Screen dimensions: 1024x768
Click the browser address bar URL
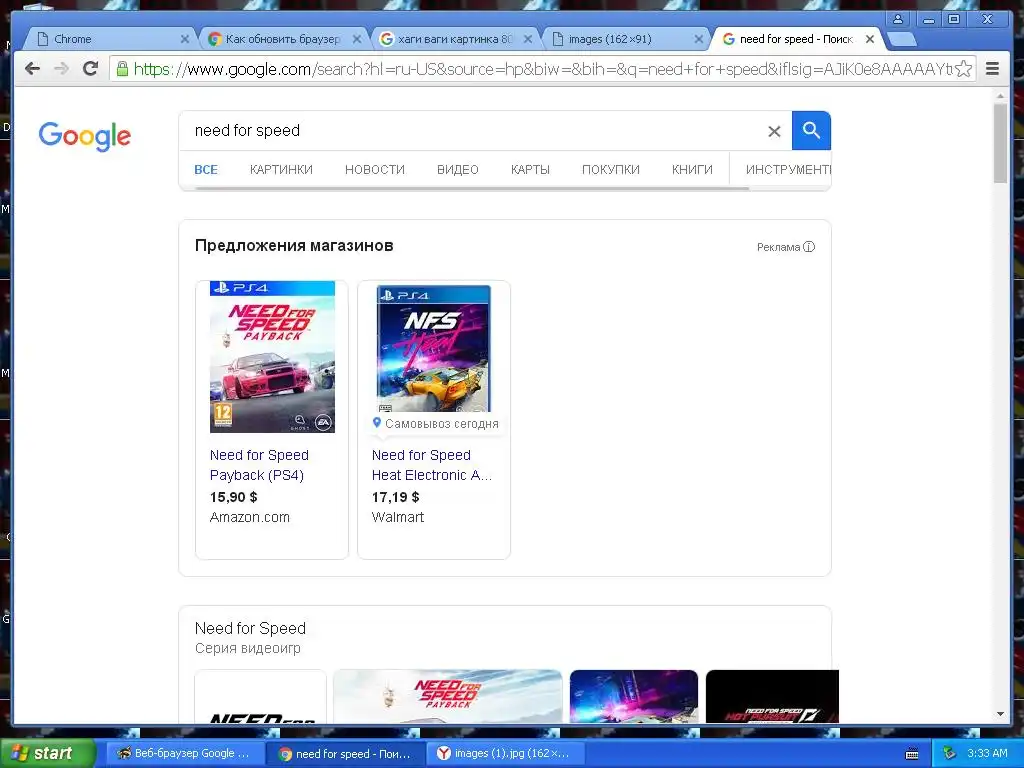pyautogui.click(x=542, y=69)
